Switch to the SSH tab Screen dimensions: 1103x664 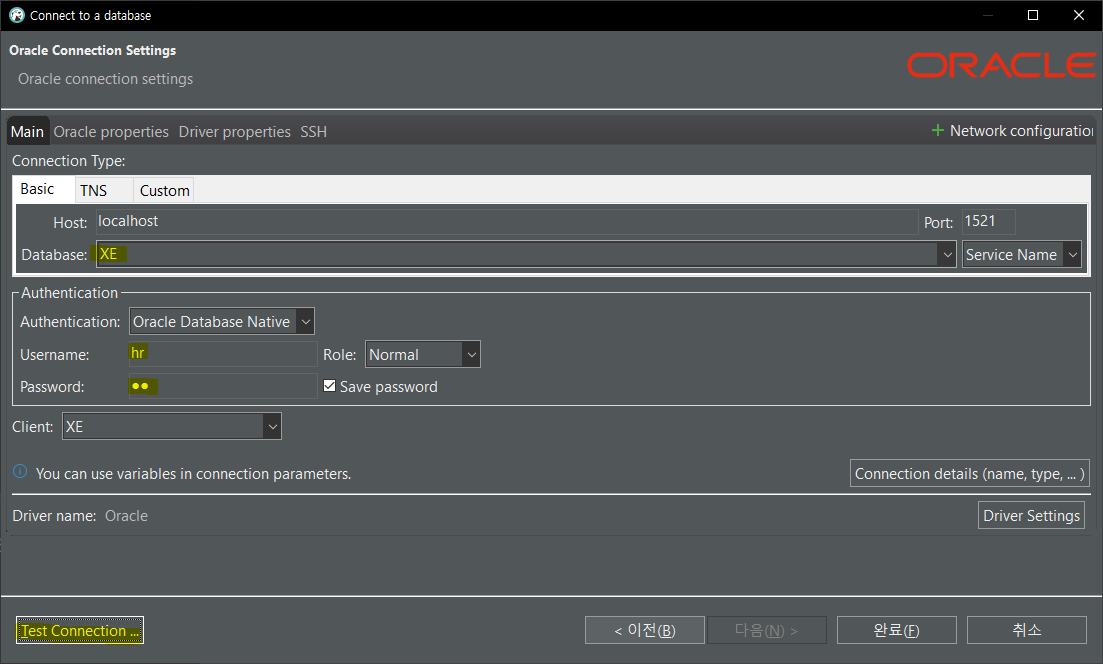tap(314, 132)
